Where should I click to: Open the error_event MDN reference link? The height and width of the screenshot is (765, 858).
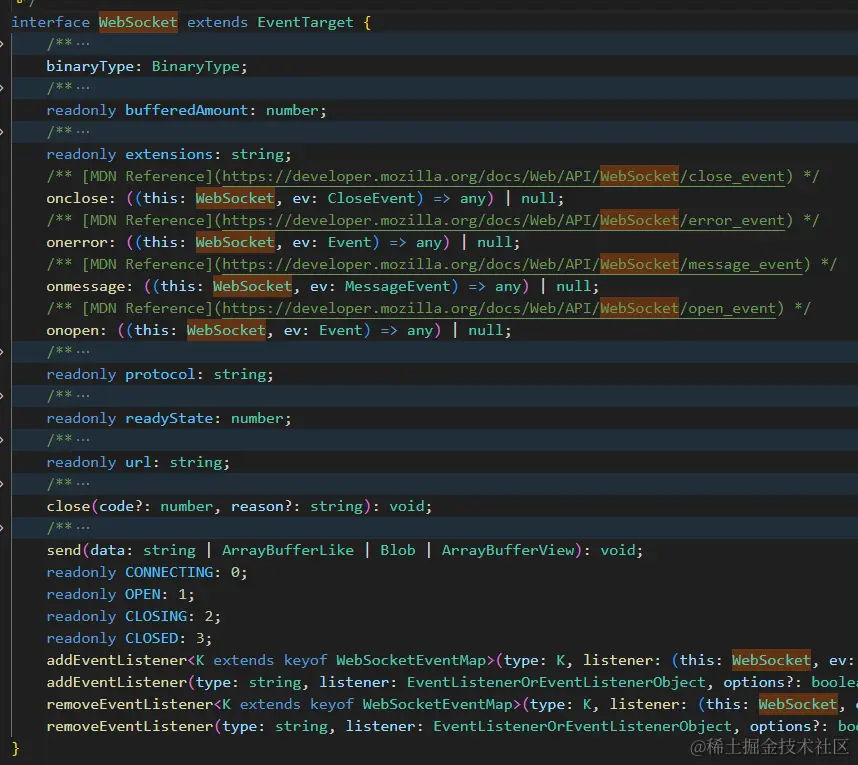[x=503, y=221]
